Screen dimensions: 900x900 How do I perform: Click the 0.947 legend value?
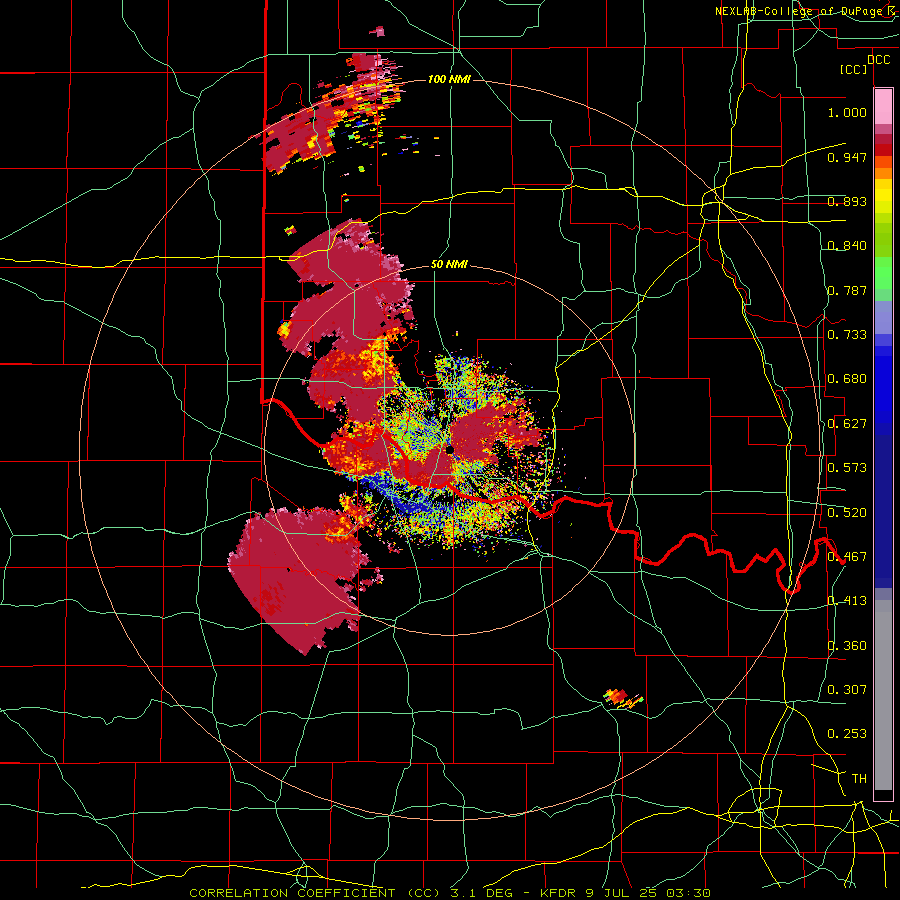[x=847, y=157]
